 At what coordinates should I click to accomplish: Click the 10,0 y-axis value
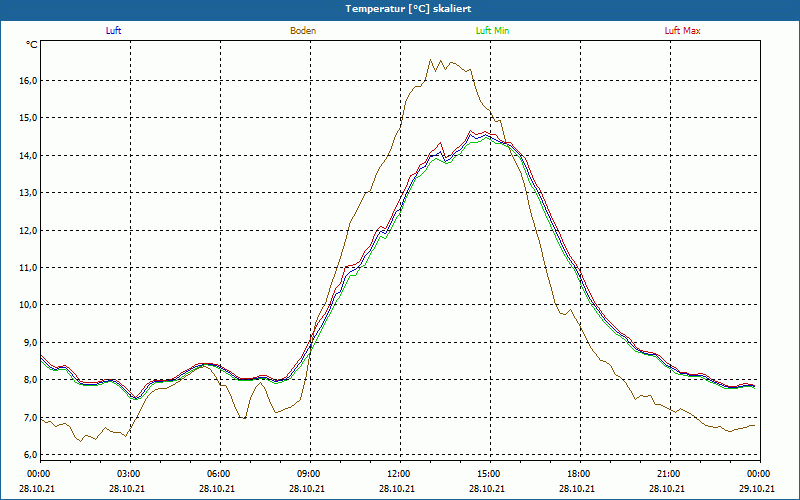[29, 305]
